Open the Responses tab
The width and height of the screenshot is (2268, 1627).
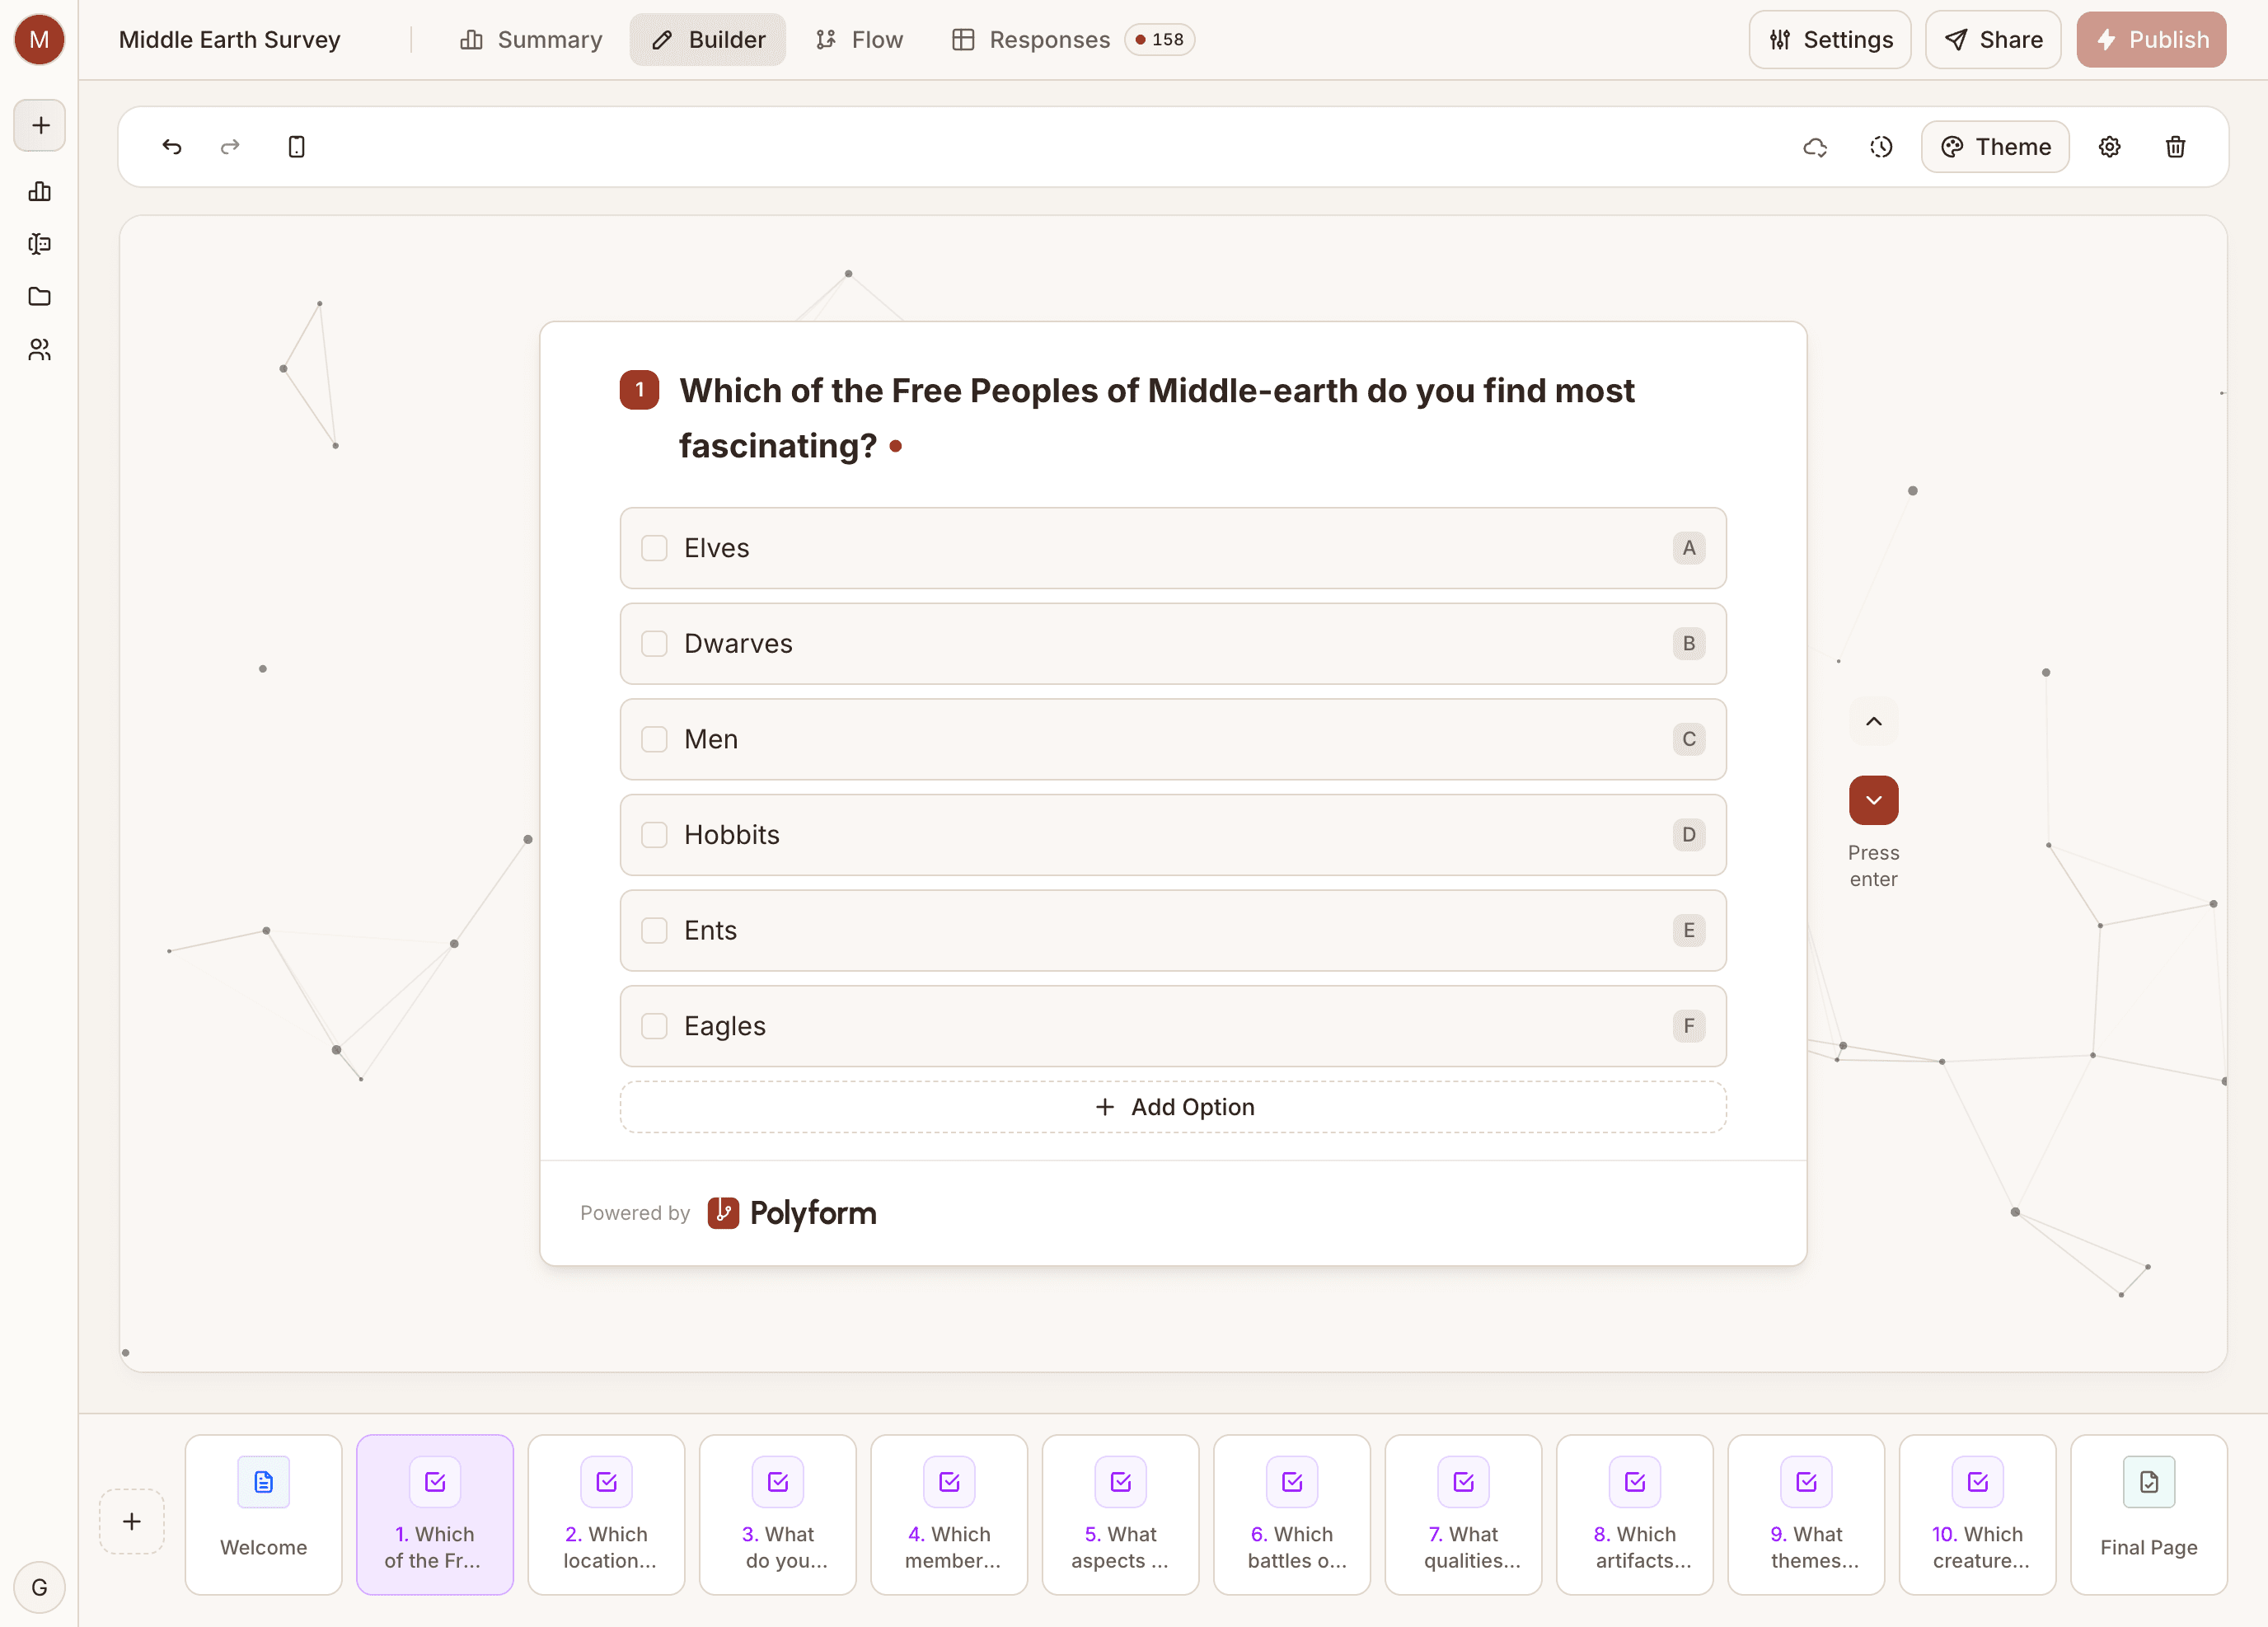point(1031,39)
